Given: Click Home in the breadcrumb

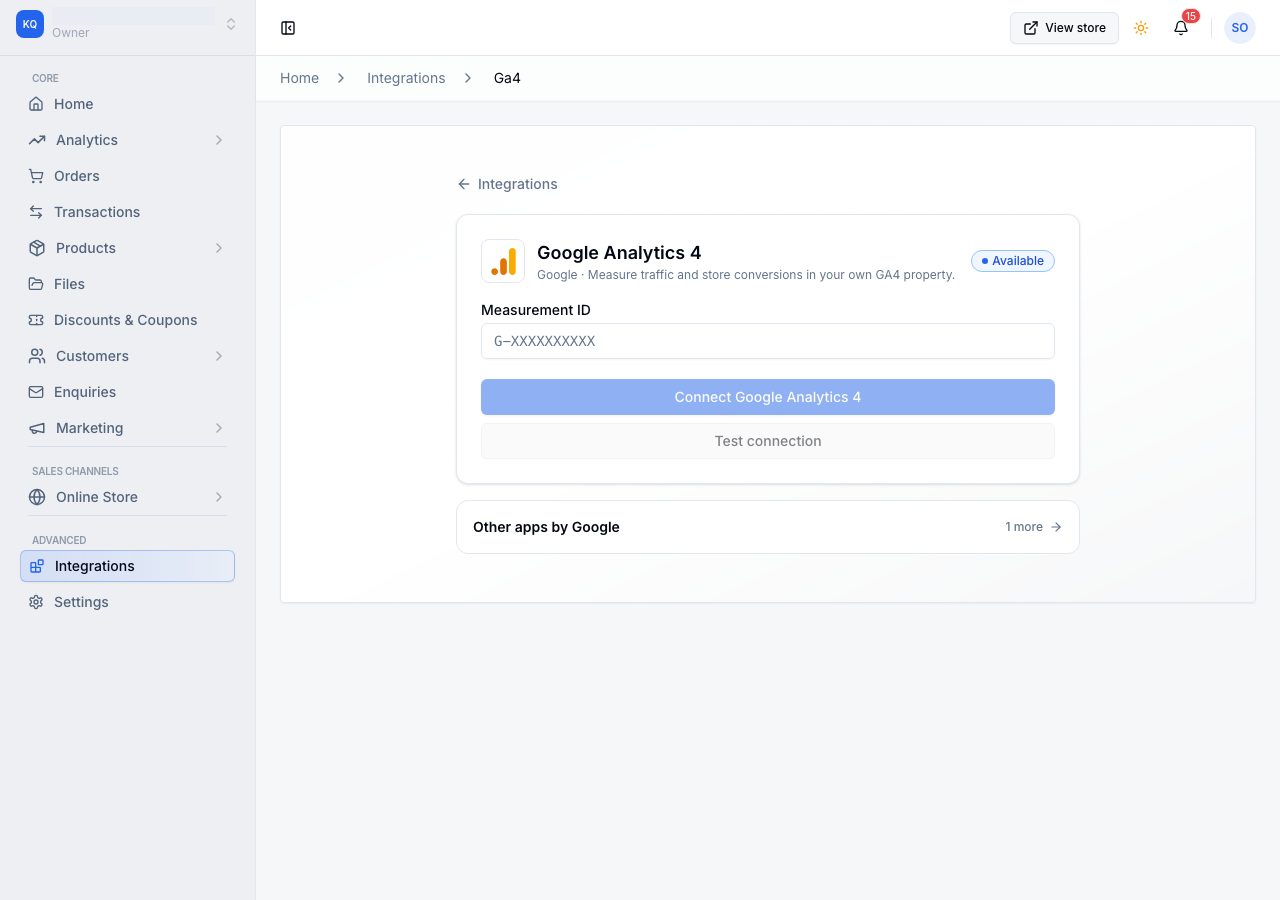Looking at the screenshot, I should point(299,78).
